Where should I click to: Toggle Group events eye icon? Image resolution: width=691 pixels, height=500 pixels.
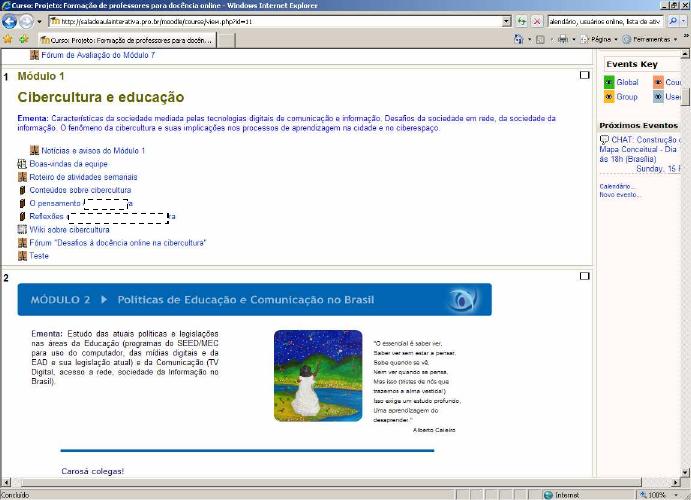click(x=609, y=97)
